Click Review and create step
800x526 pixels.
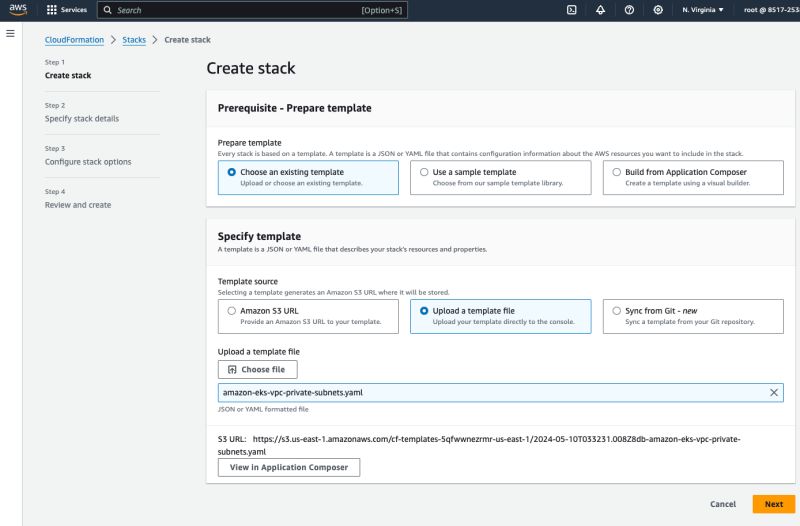78,205
